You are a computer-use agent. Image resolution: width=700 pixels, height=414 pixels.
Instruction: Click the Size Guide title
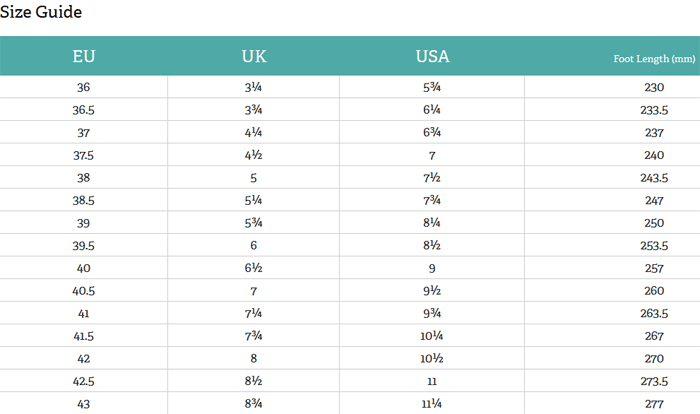click(41, 12)
